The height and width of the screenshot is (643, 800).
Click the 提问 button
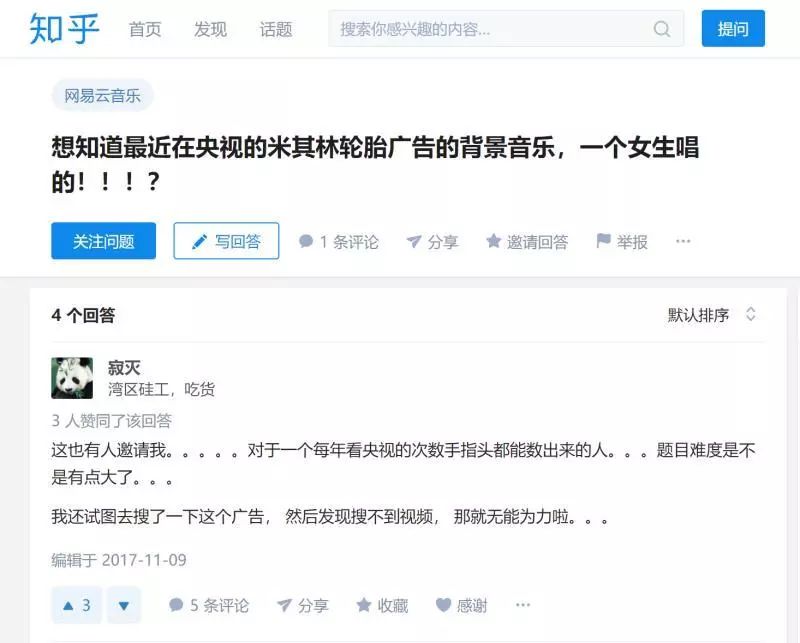733,29
